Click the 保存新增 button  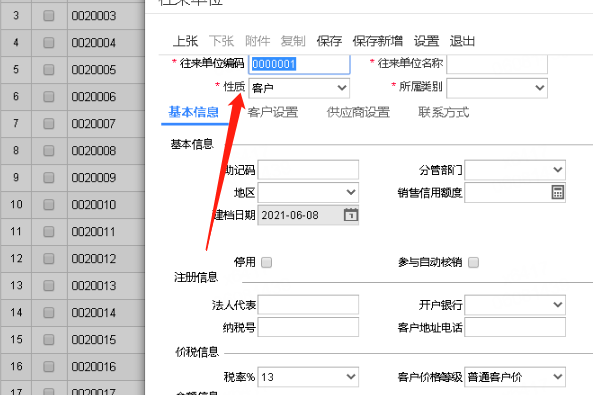click(377, 41)
